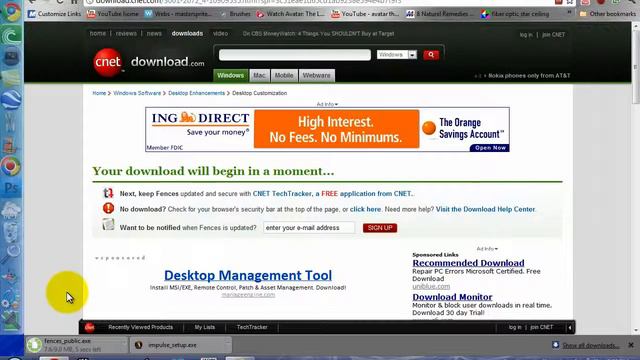Viewport: 640px width, 360px height.
Task: Open TechTracker in bottom bar
Action: coord(252,327)
